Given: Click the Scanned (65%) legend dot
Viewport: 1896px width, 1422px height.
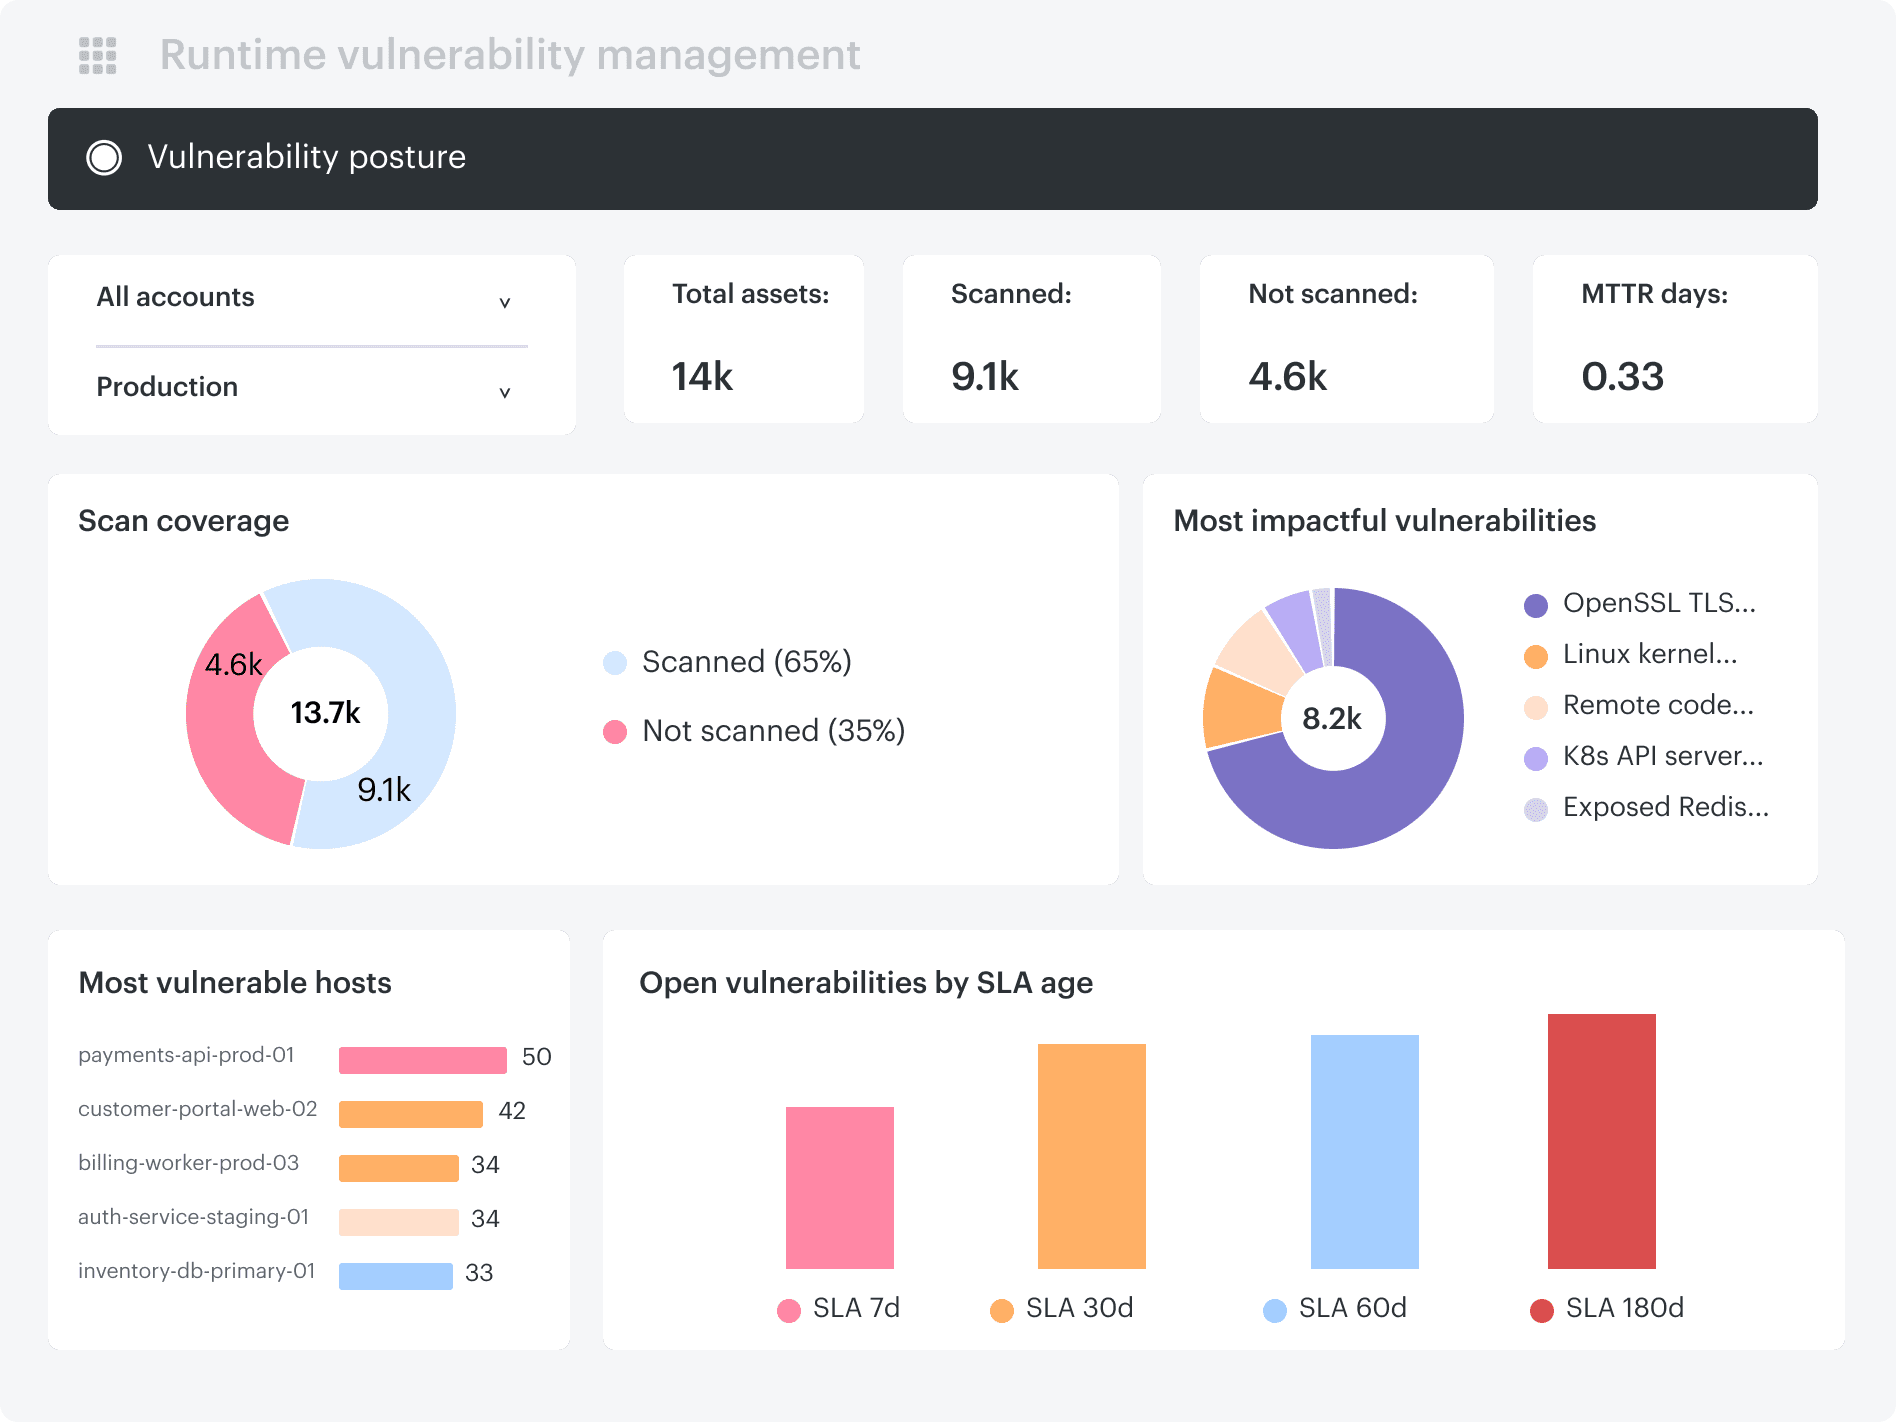Looking at the screenshot, I should click(x=615, y=663).
